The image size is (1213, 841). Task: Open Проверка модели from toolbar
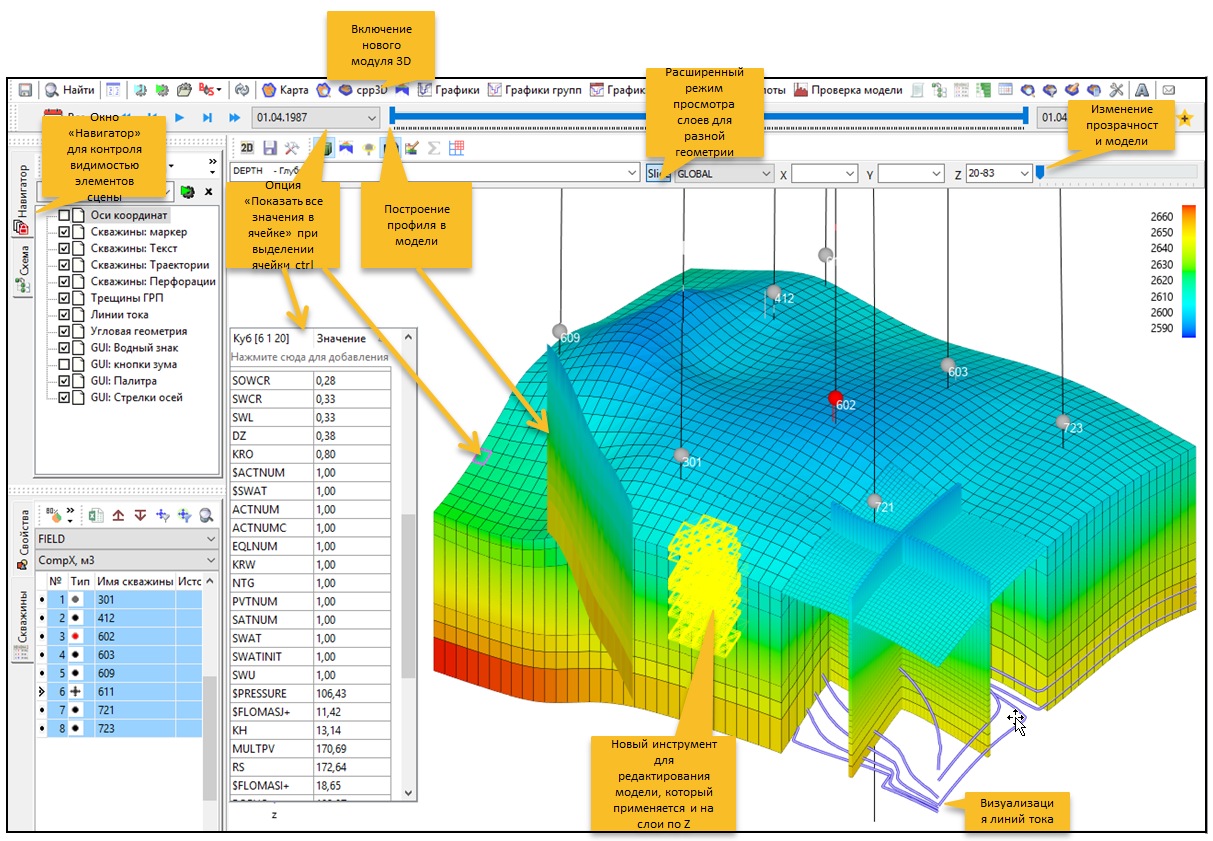coord(848,90)
